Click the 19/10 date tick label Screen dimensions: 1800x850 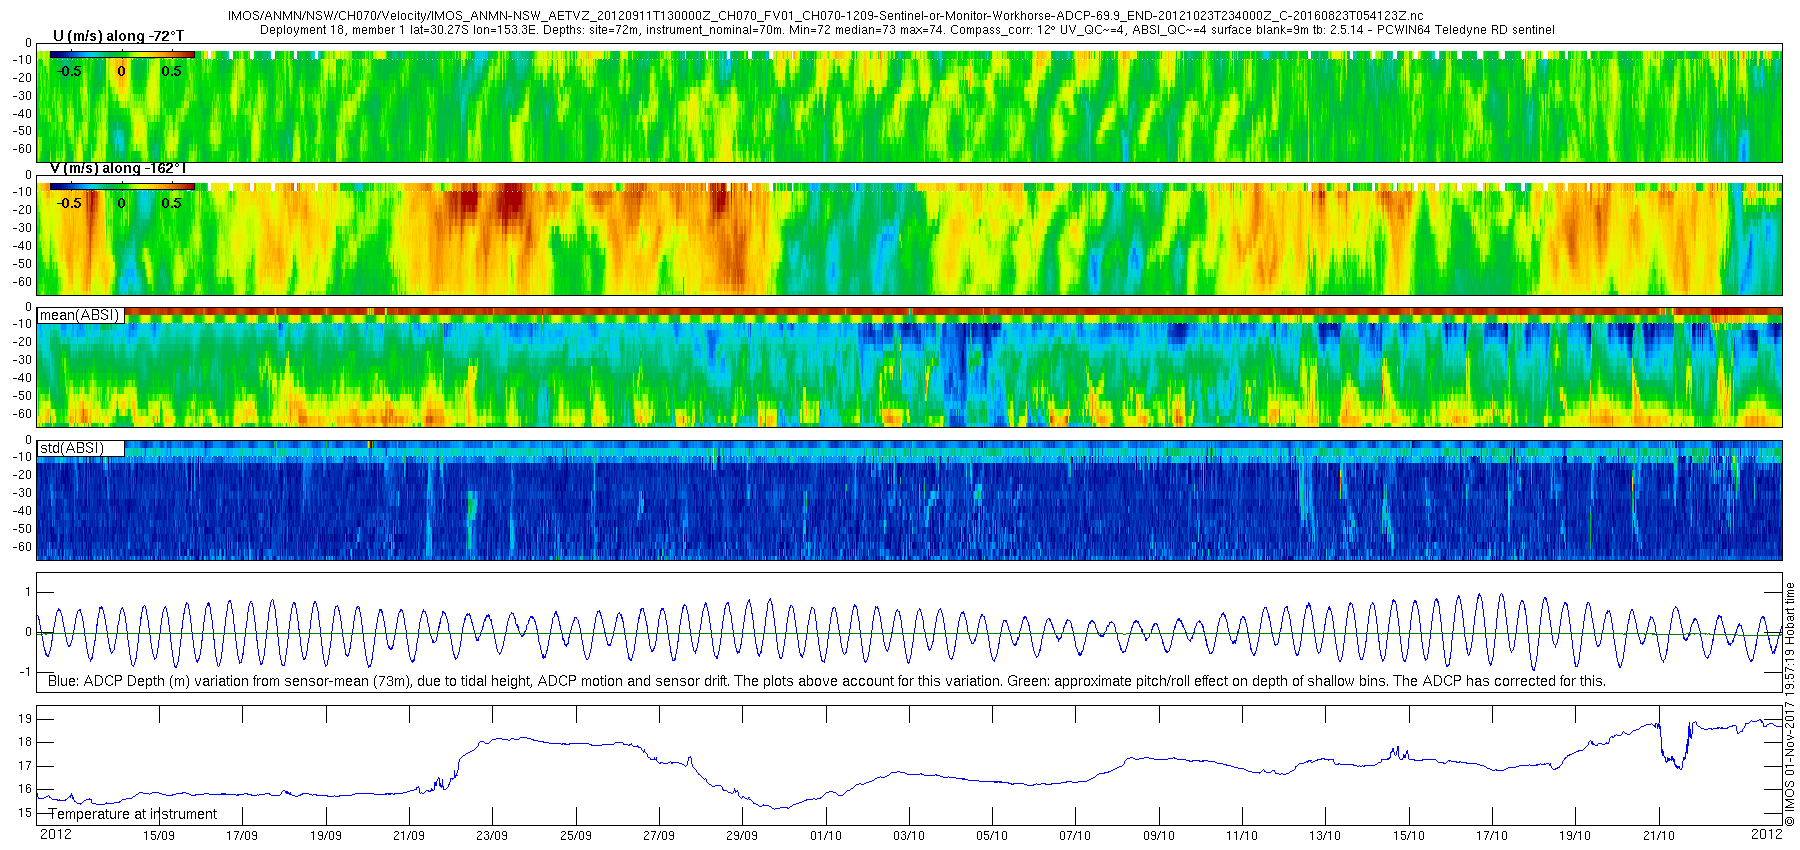(x=1574, y=836)
